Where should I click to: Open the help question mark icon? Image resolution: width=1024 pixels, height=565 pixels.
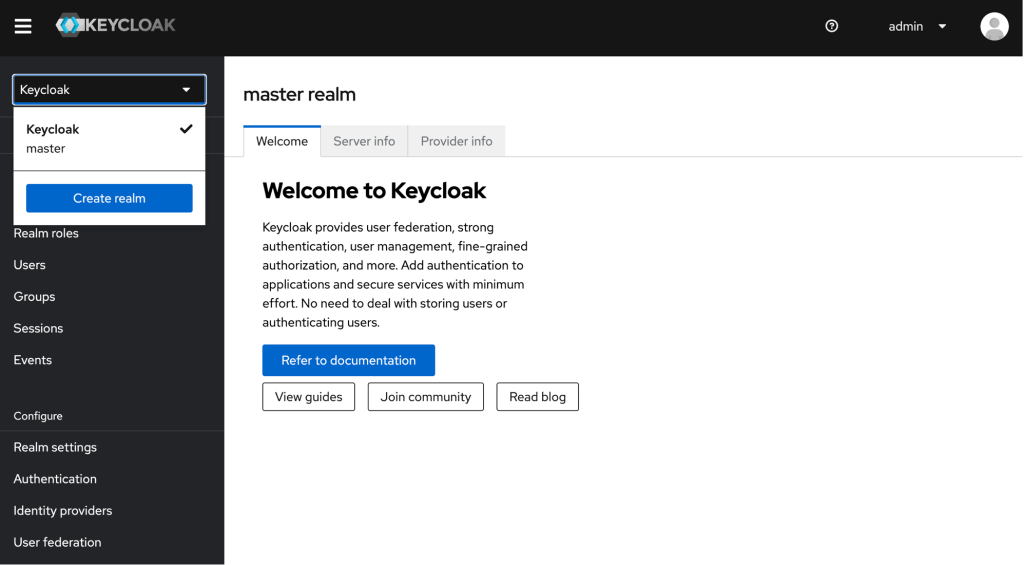click(831, 26)
